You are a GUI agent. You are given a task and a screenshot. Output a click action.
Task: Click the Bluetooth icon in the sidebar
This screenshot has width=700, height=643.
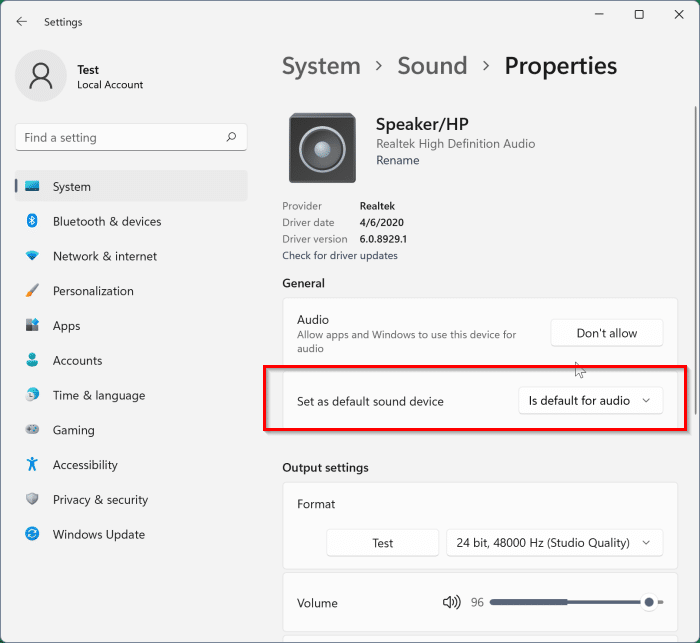[32, 221]
